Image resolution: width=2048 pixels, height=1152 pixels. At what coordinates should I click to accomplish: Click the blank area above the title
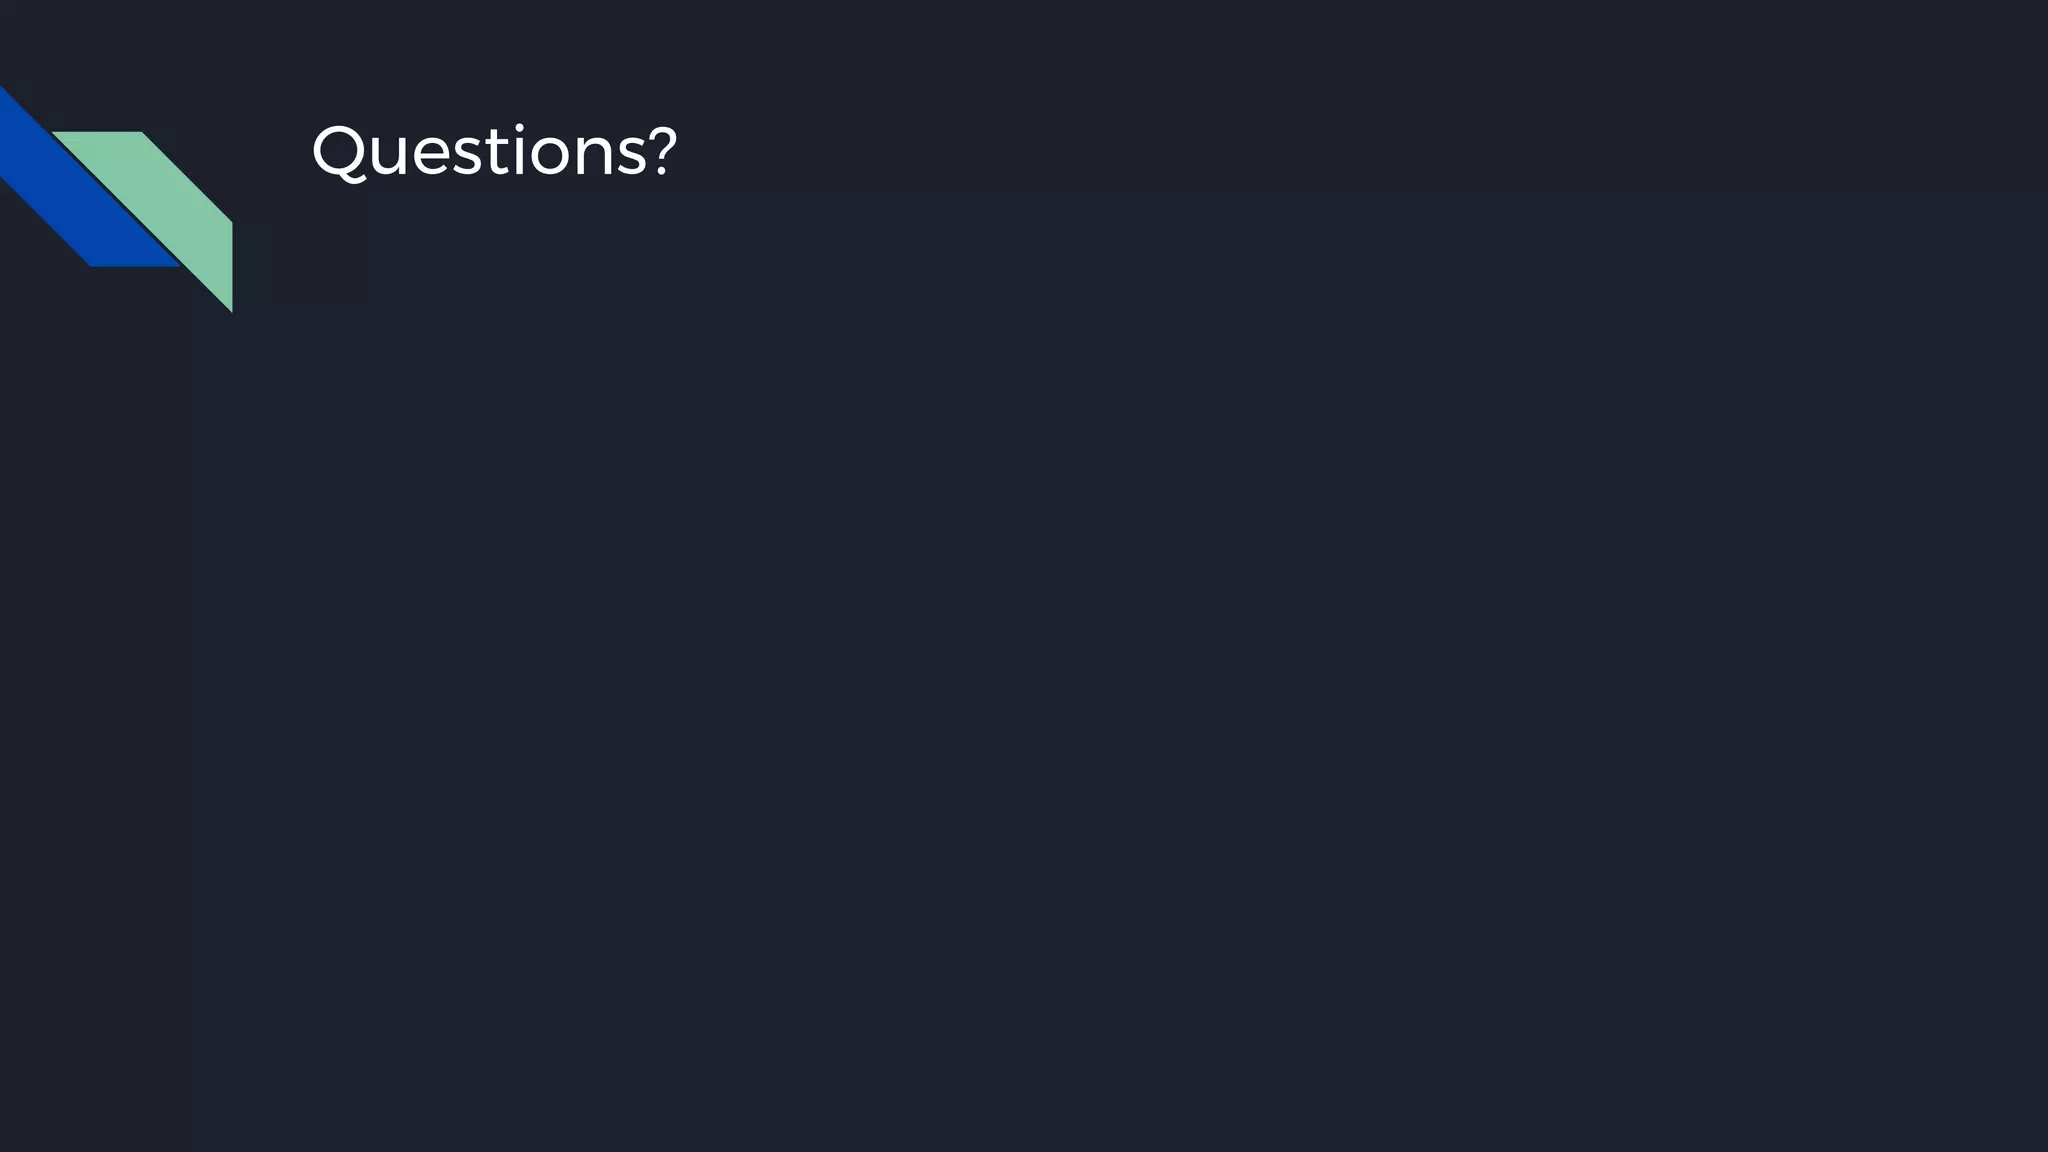coord(494,50)
